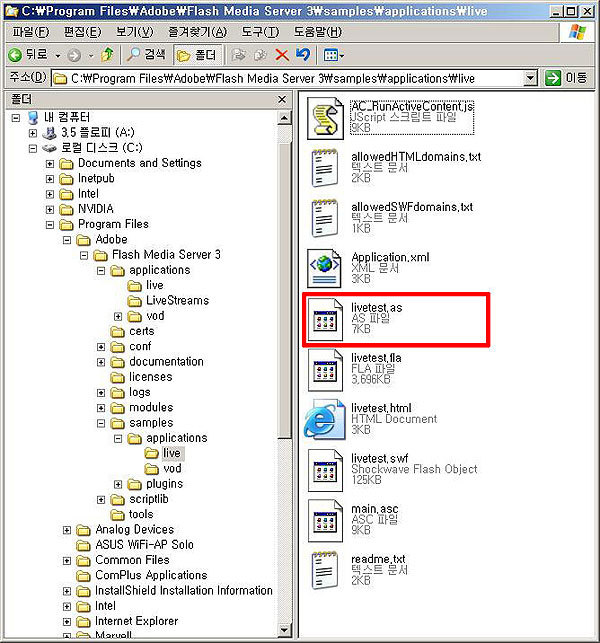Viewport: 600px width, 643px height.
Task: Click the forward navigation arrow icon
Action: (74, 55)
